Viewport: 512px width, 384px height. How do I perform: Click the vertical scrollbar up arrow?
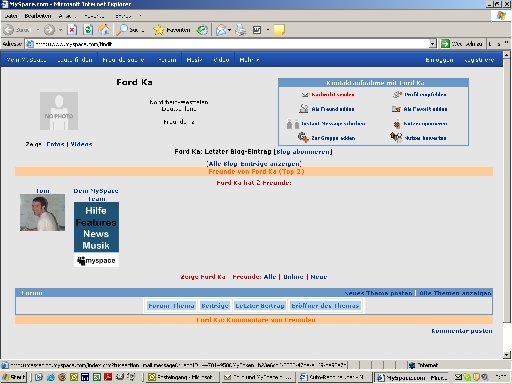pos(507,55)
